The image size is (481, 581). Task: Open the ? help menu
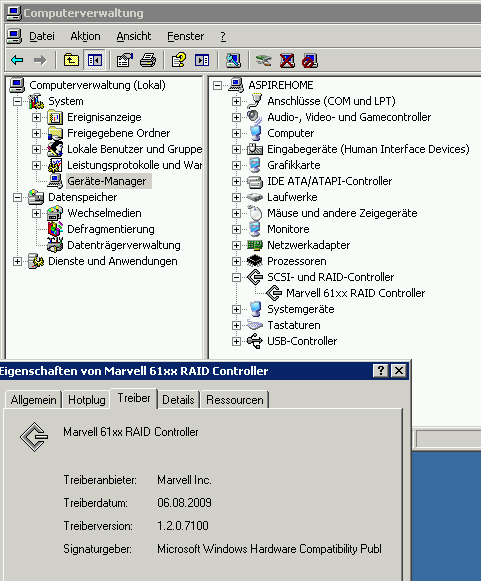pyautogui.click(x=223, y=36)
